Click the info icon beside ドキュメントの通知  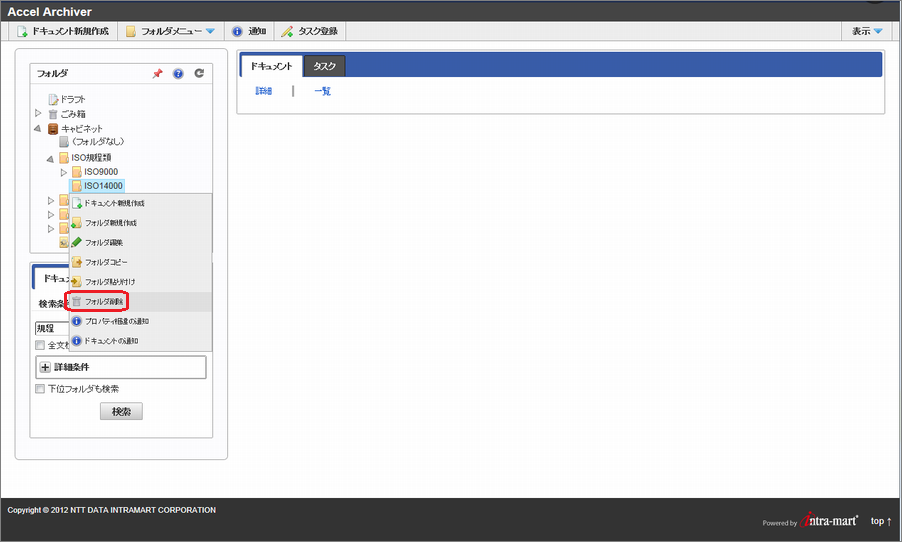pos(77,341)
